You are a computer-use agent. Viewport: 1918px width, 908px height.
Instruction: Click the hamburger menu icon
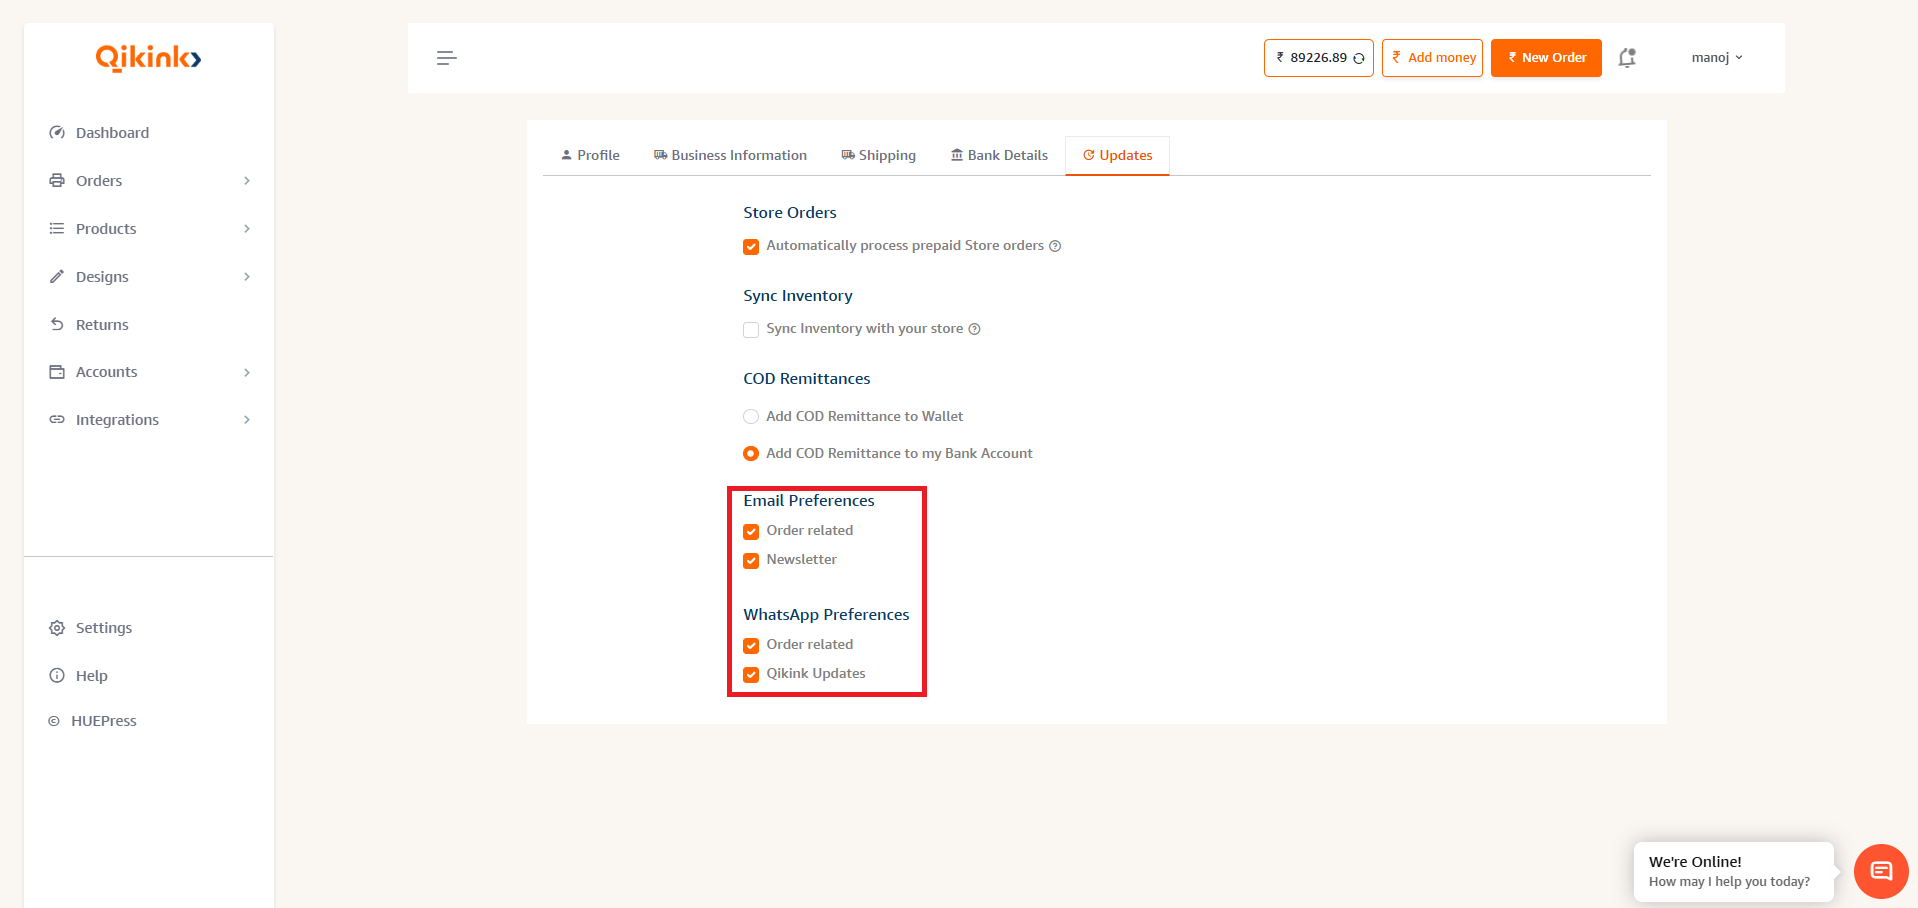446,58
